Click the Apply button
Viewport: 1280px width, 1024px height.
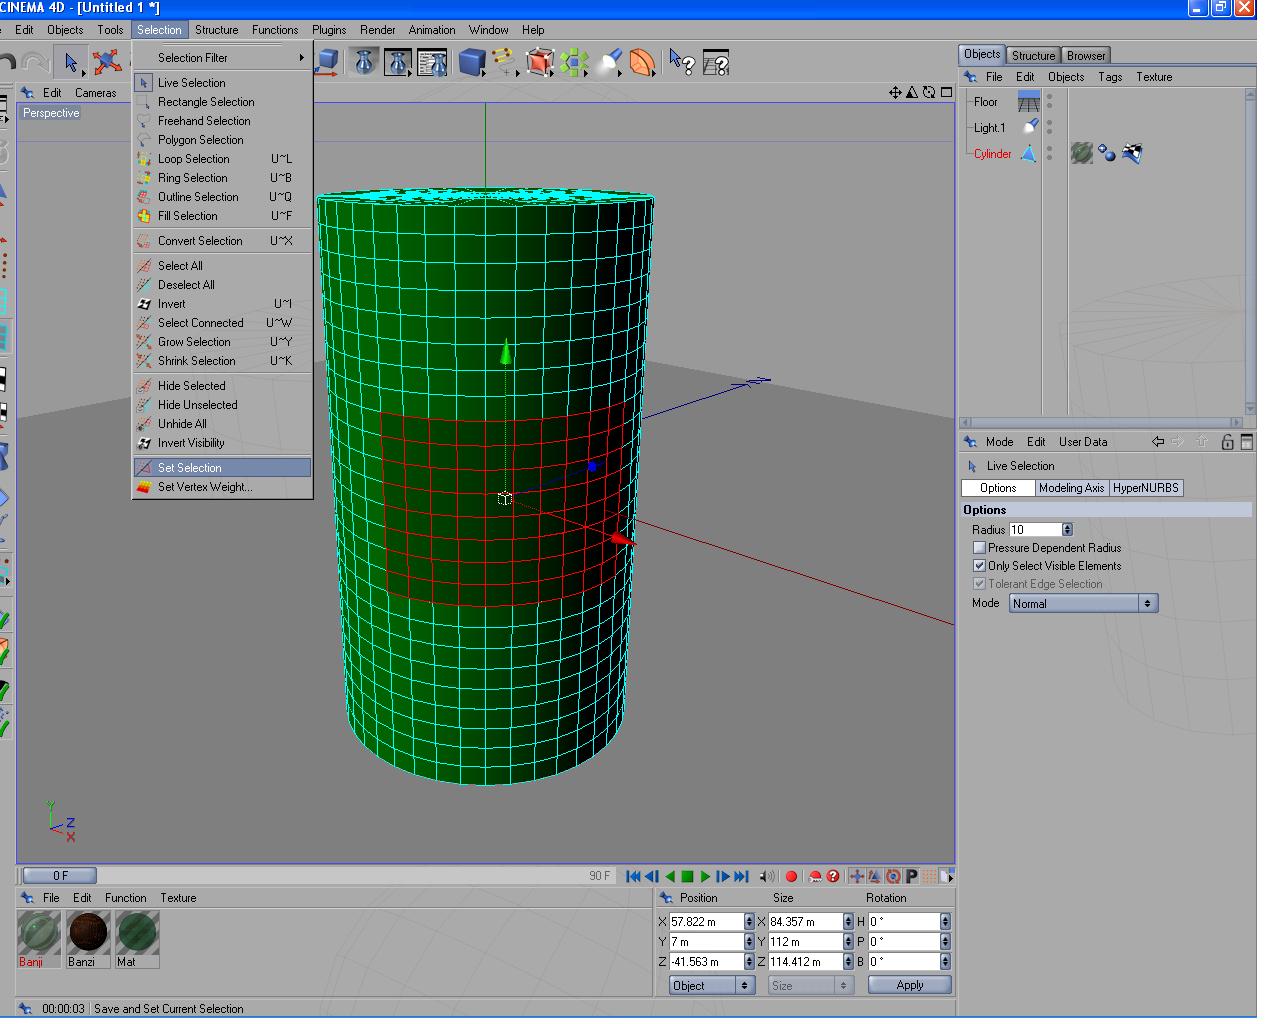click(909, 986)
